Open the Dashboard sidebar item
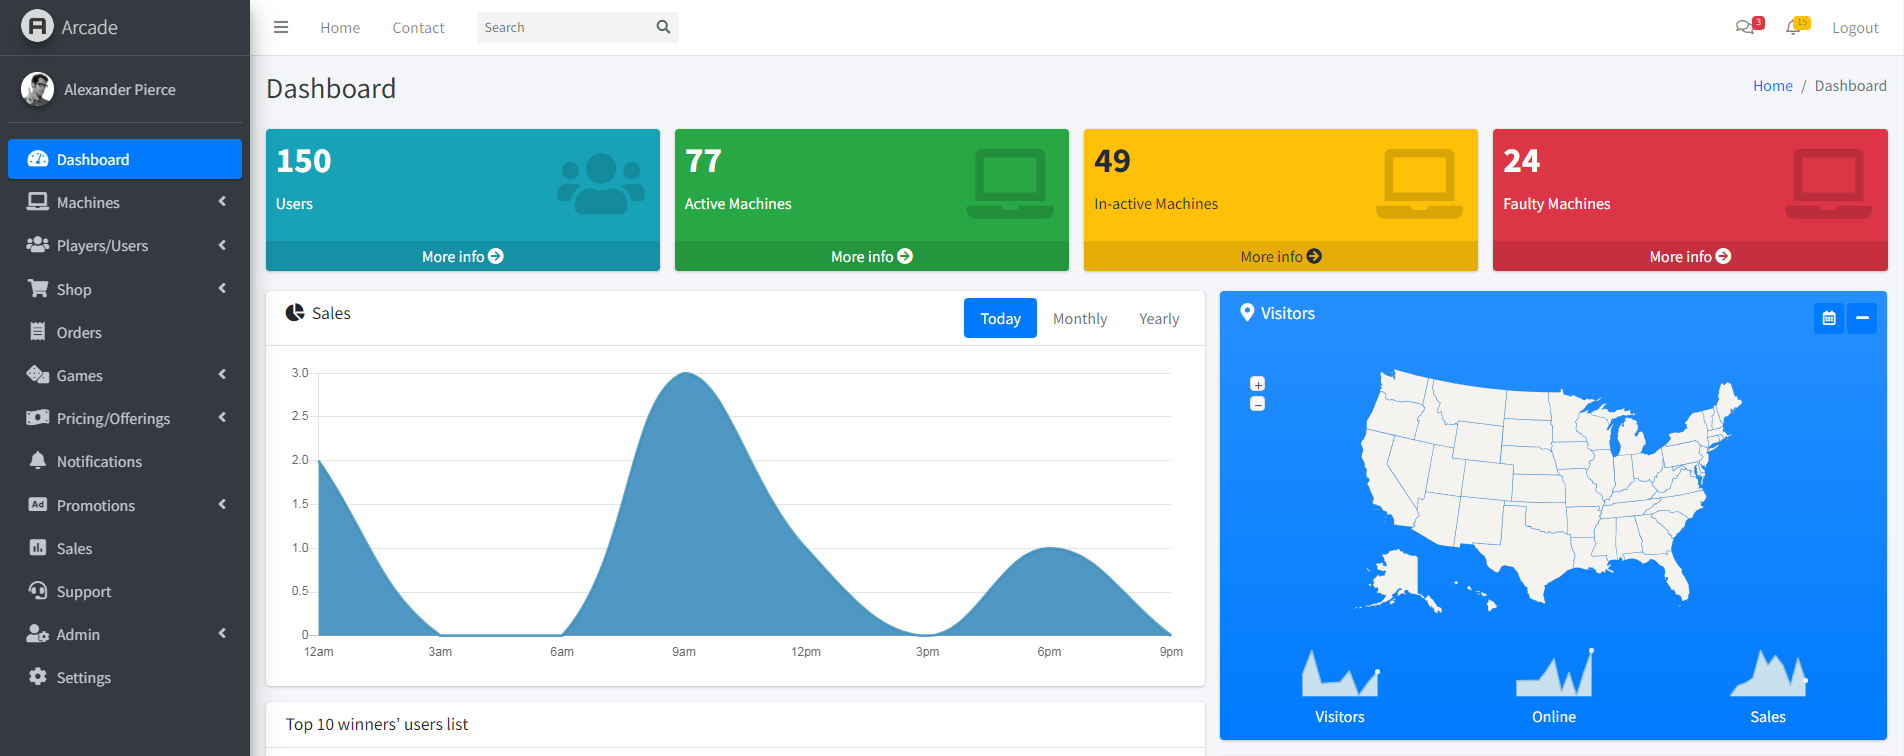1904x756 pixels. tap(125, 159)
